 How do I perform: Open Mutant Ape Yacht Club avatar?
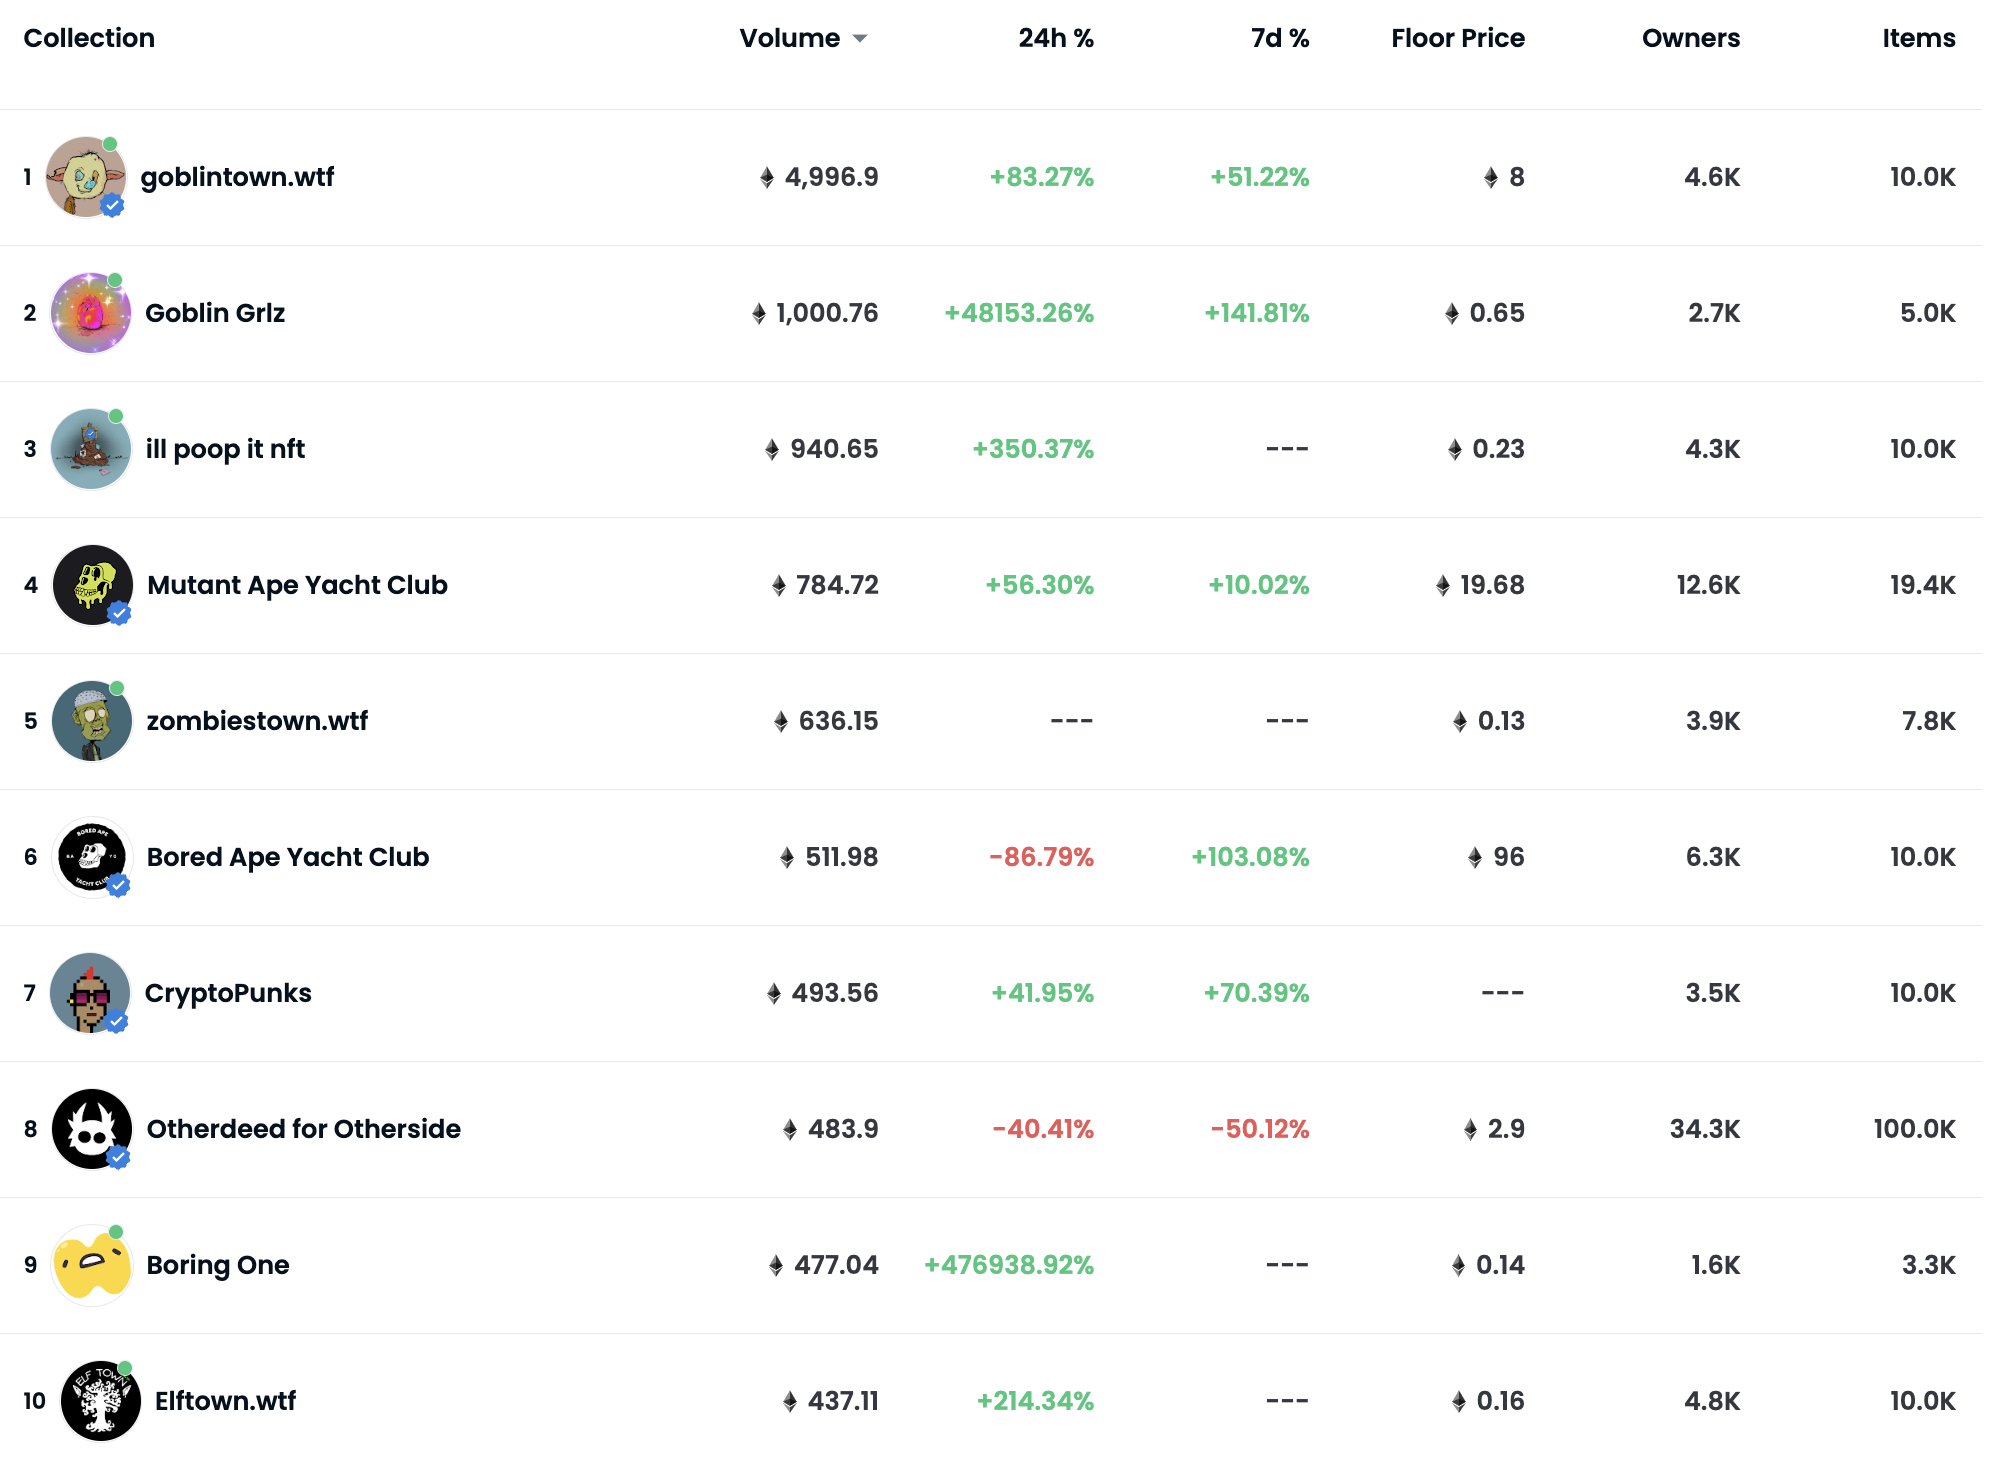[x=92, y=585]
